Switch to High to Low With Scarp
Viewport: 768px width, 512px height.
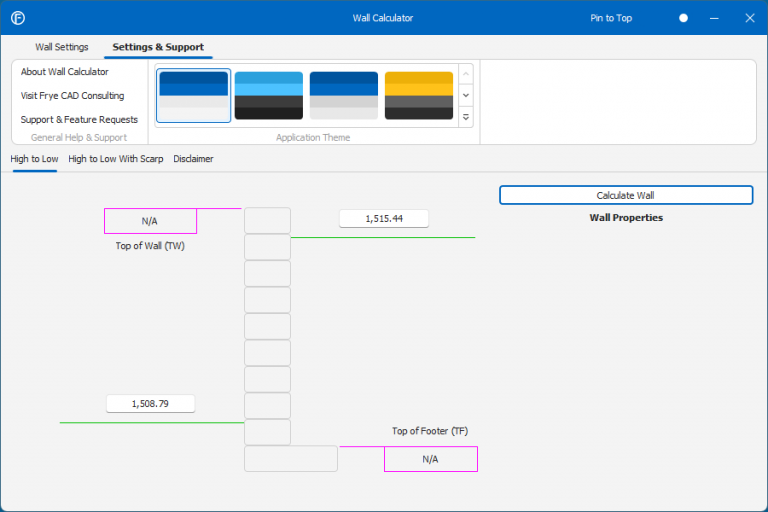[116, 159]
